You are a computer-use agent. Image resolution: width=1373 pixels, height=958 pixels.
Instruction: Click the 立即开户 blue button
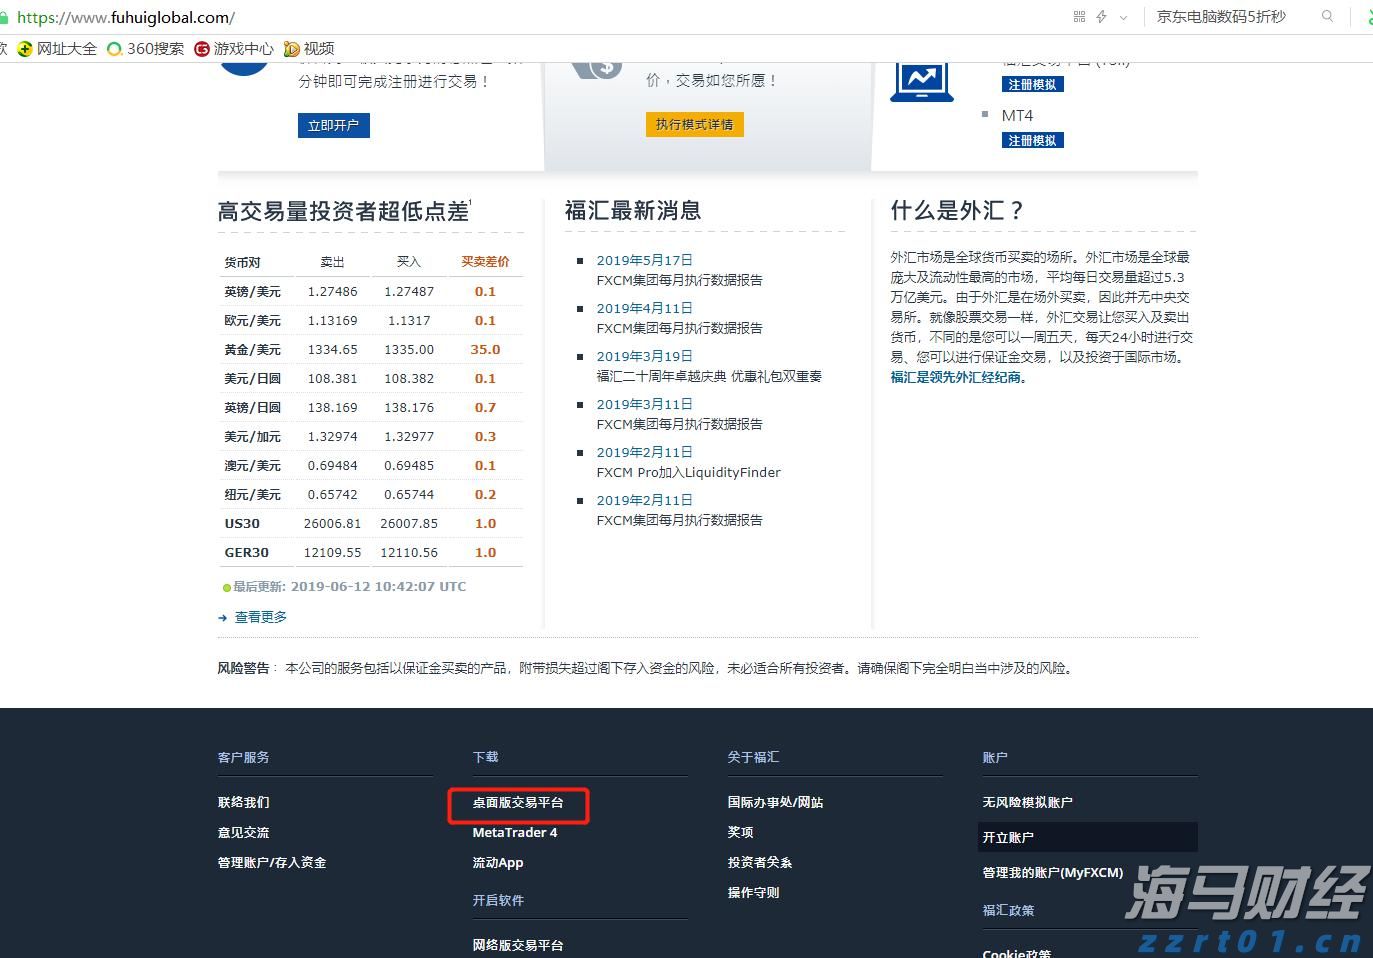(x=333, y=124)
